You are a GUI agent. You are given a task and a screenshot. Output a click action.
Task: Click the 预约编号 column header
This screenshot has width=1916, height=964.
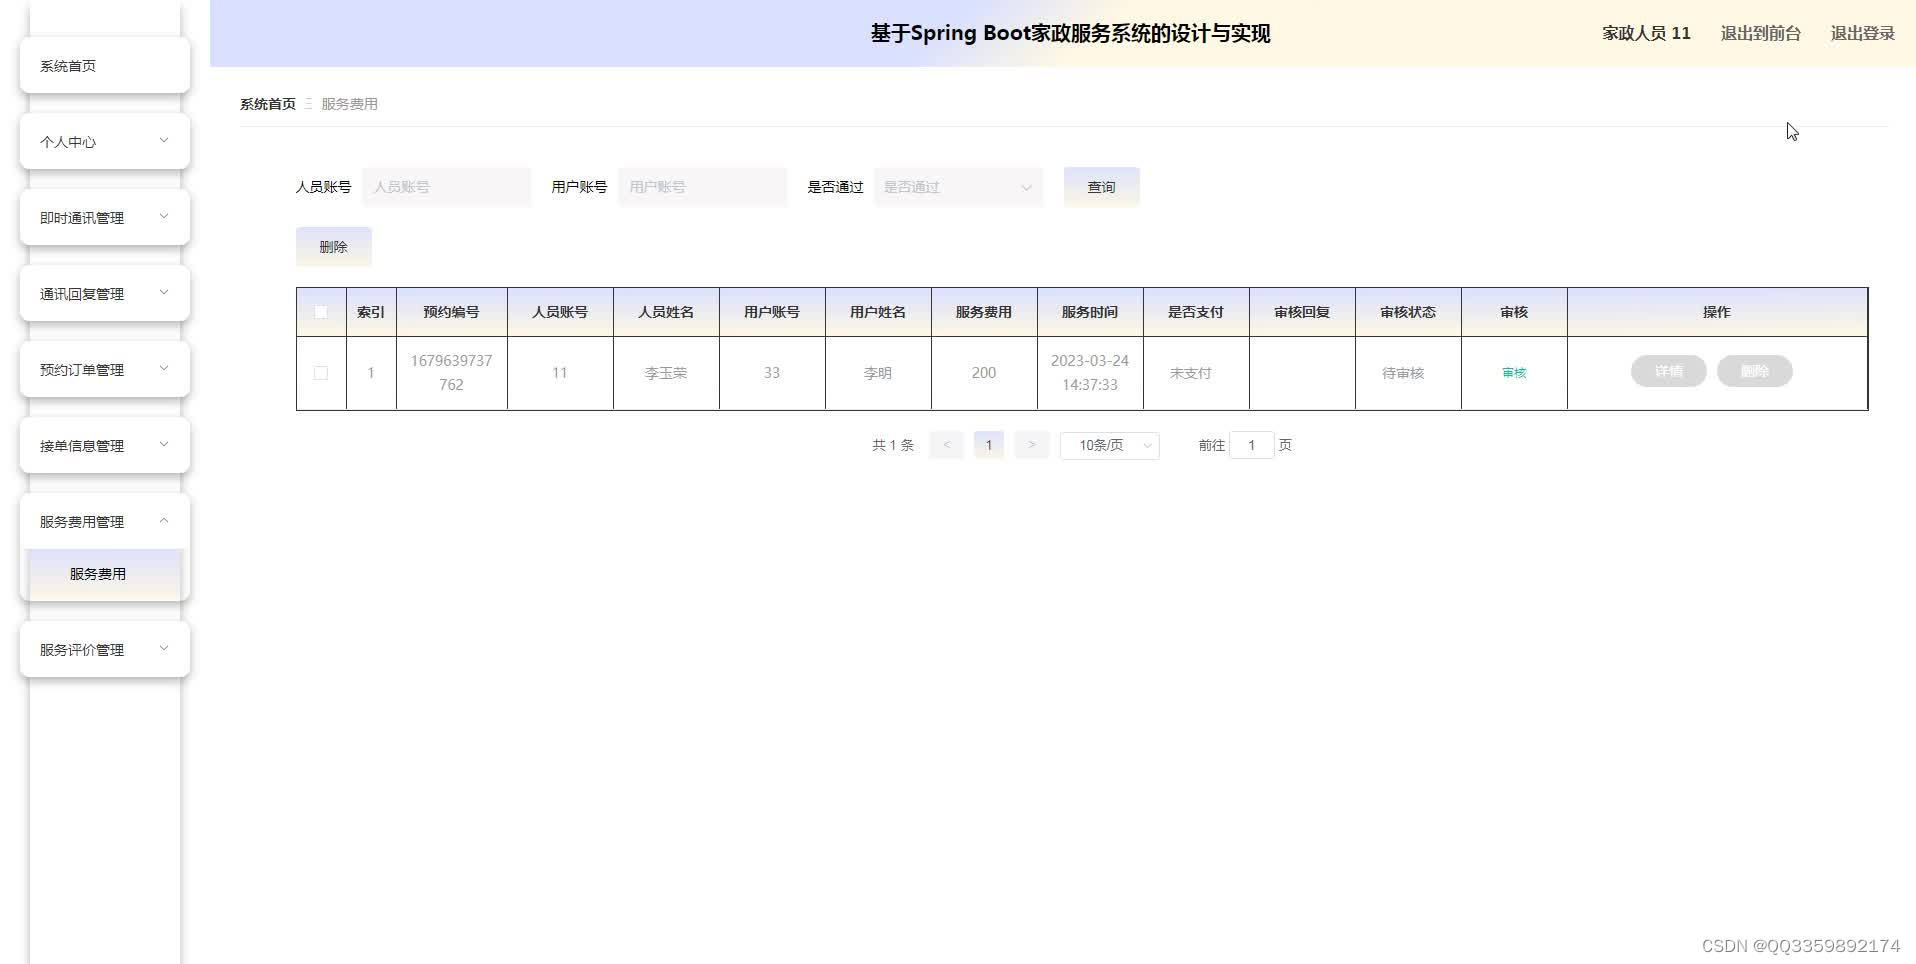(x=451, y=312)
